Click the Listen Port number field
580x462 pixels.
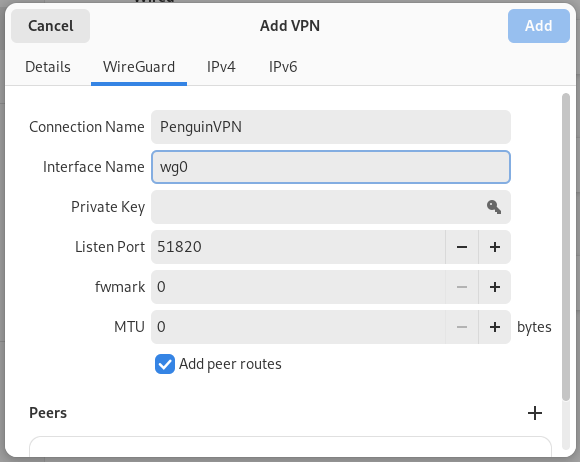[x=298, y=247]
